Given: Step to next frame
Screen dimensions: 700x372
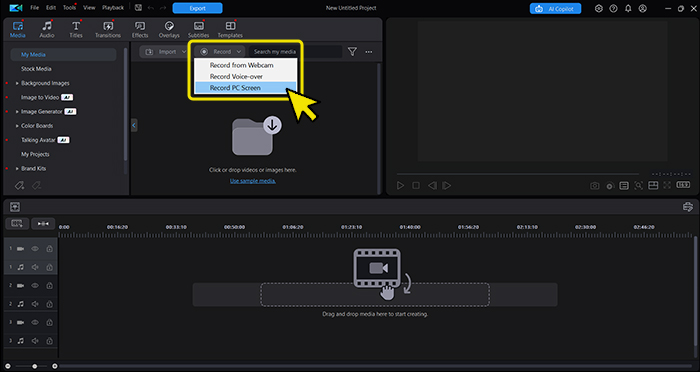Looking at the screenshot, I should [x=446, y=185].
